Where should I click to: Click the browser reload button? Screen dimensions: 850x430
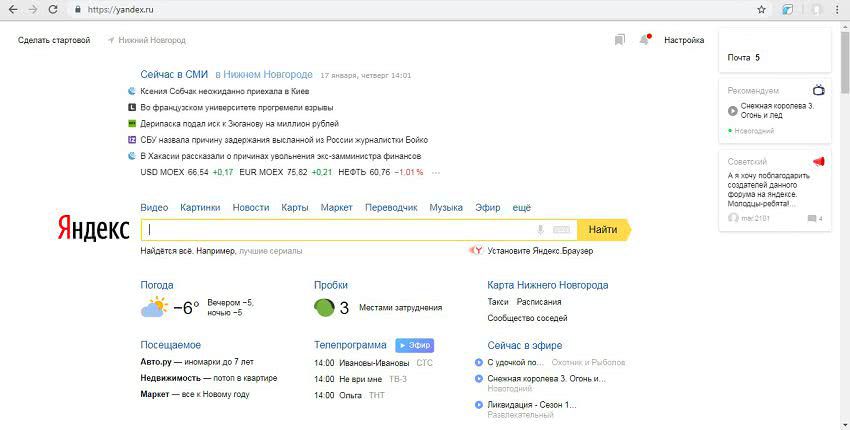tap(55, 9)
